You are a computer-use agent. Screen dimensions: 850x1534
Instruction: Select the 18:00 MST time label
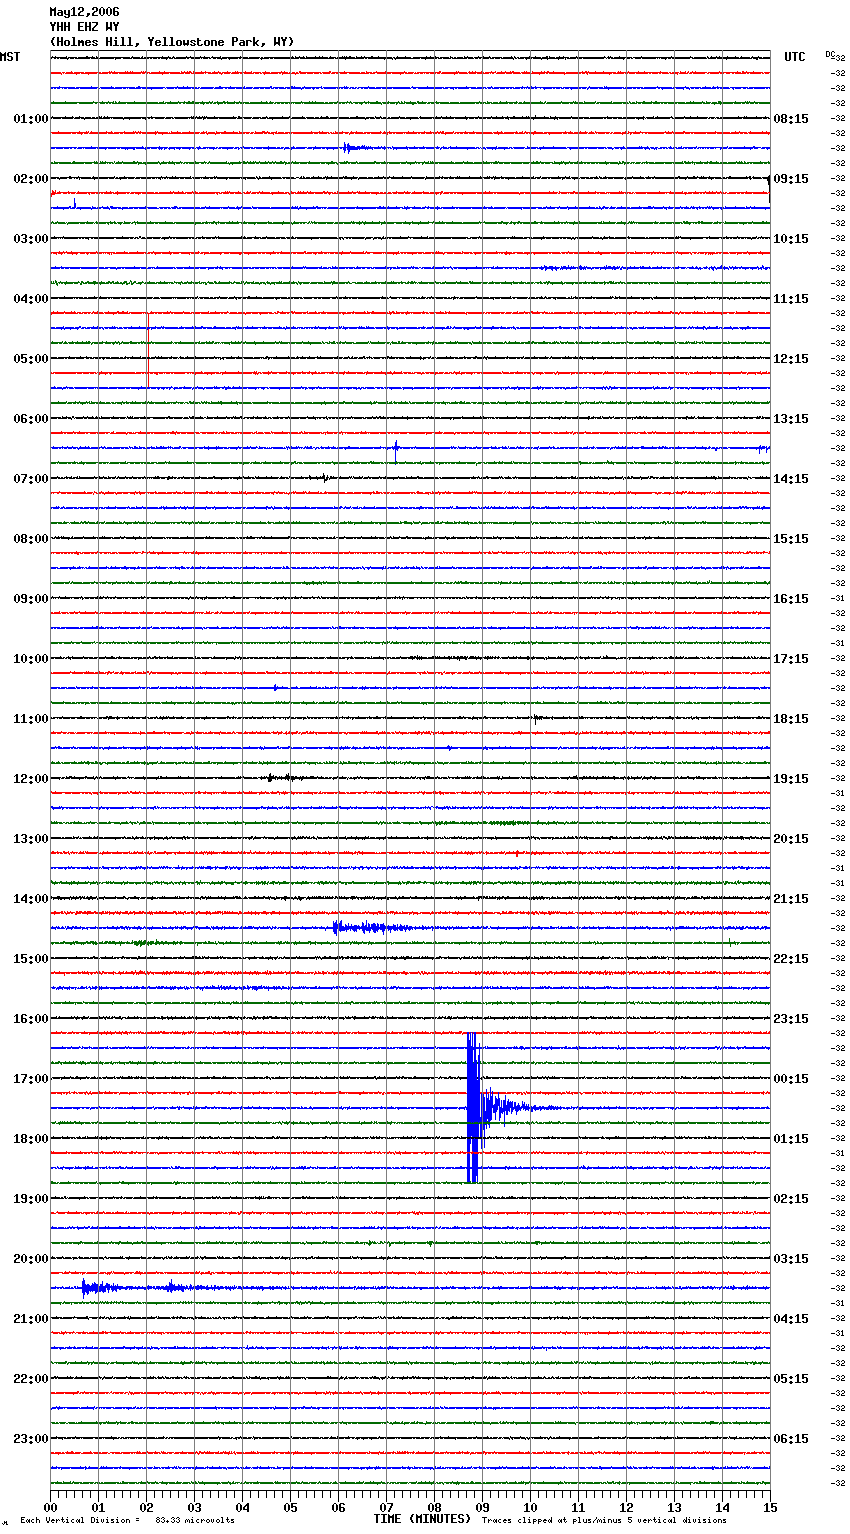point(31,1139)
